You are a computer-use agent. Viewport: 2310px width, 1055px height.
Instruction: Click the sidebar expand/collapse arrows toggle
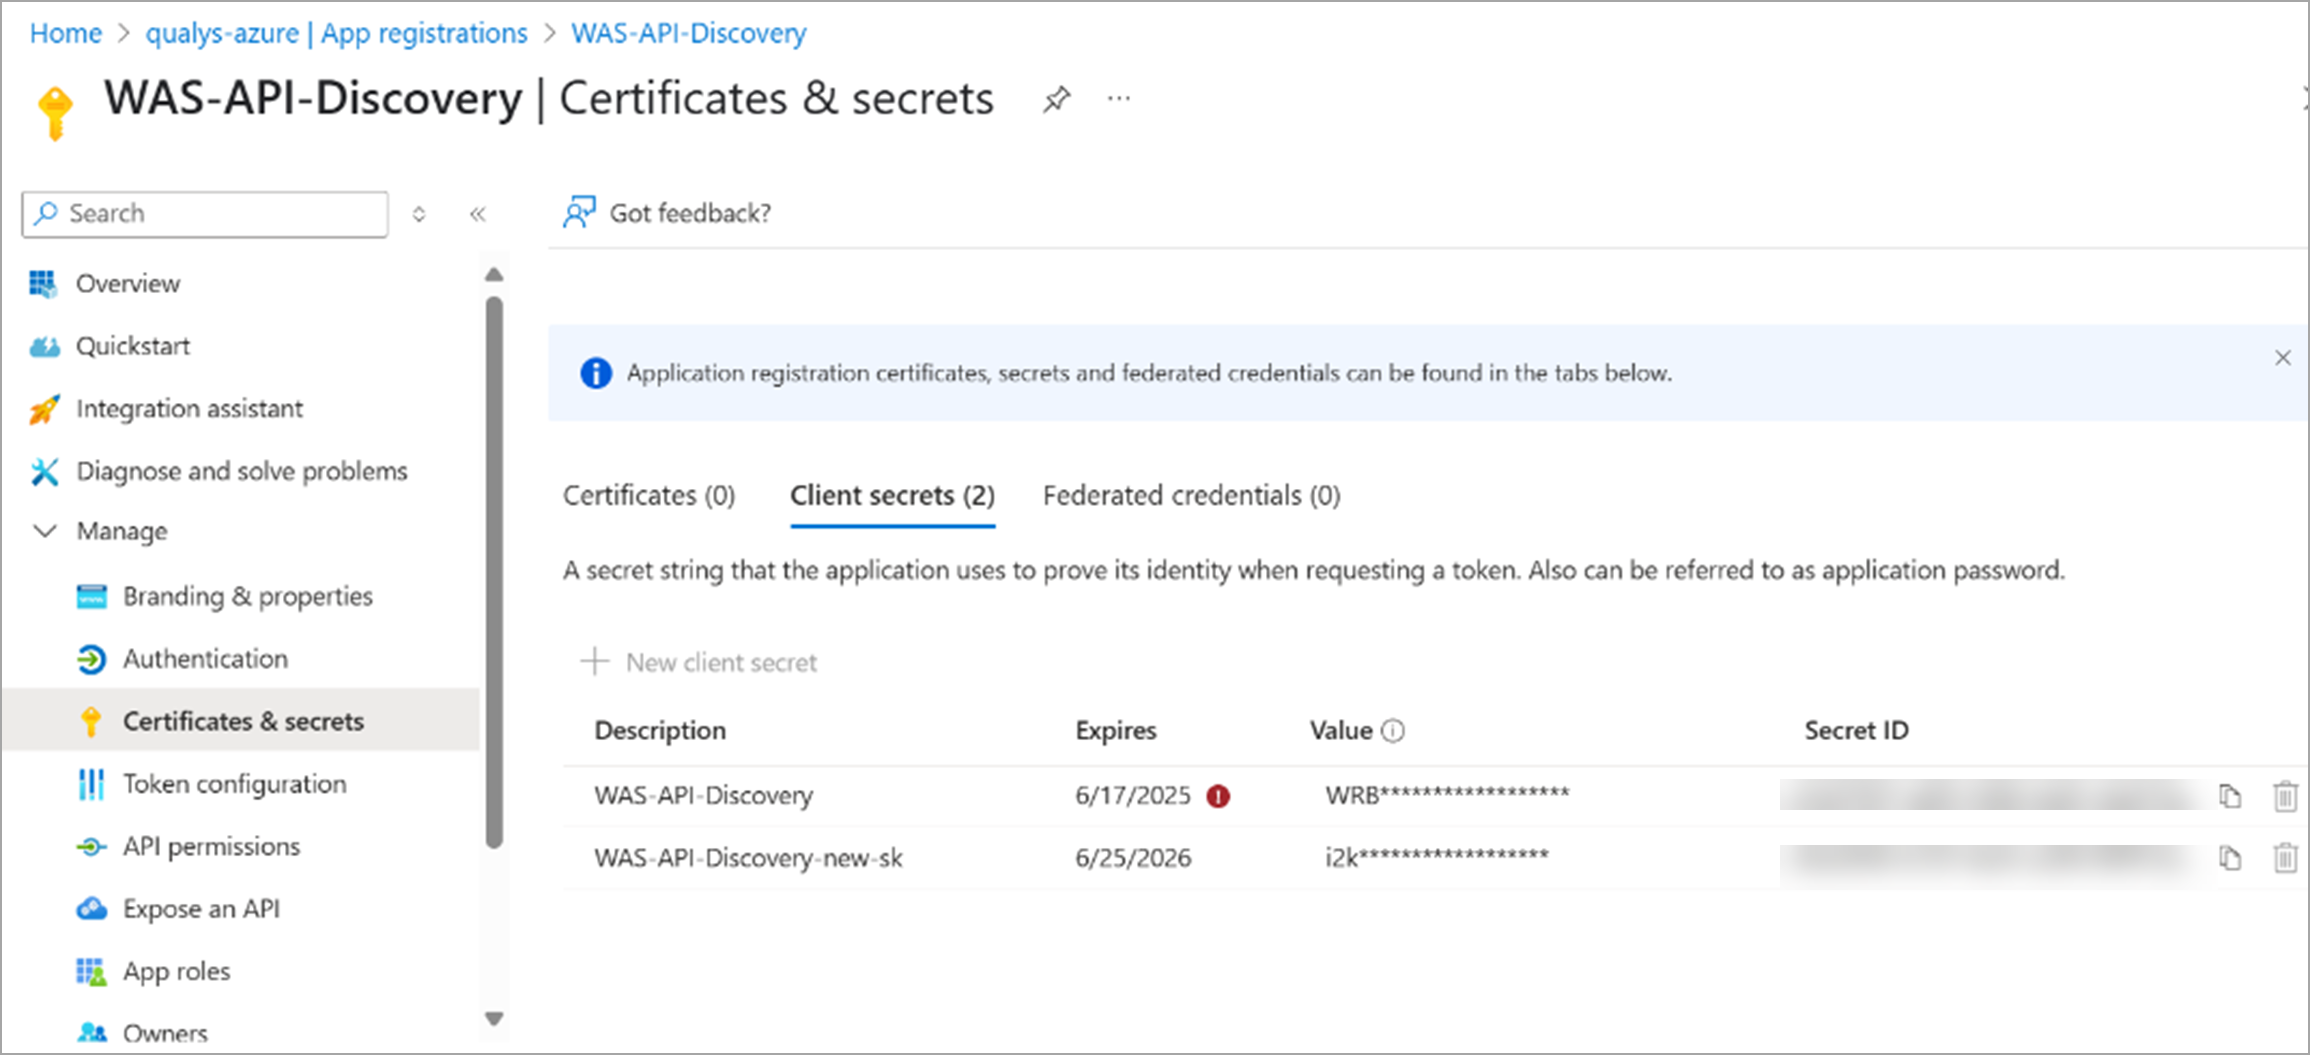(x=419, y=214)
